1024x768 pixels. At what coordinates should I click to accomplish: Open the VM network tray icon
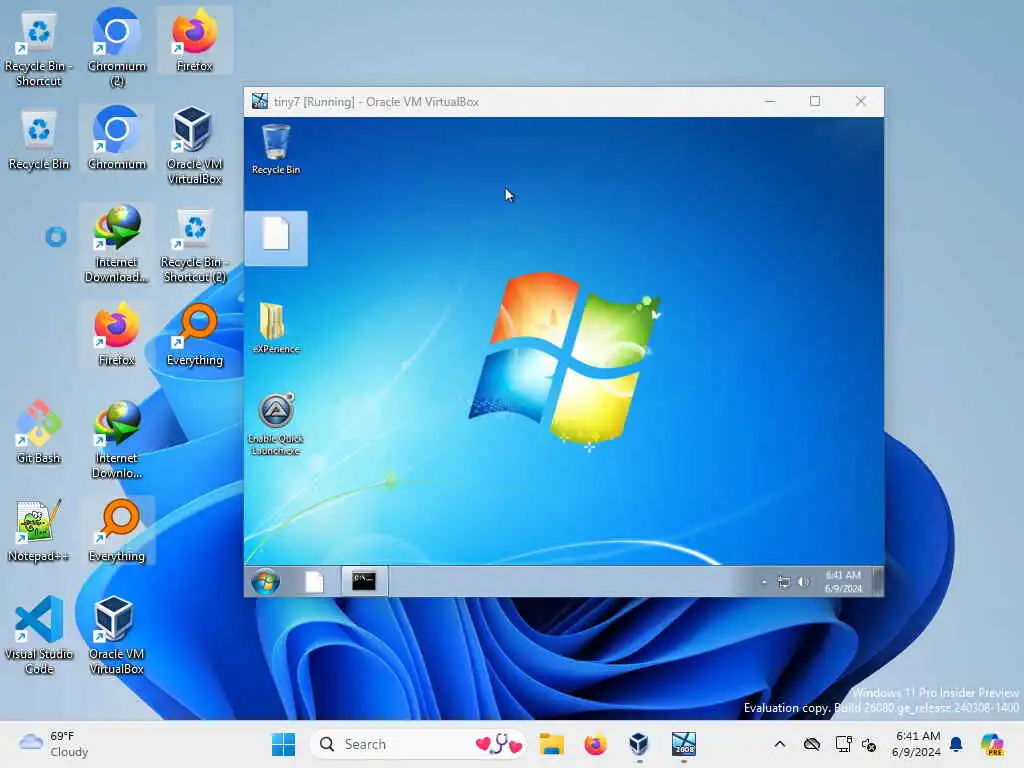click(x=784, y=581)
